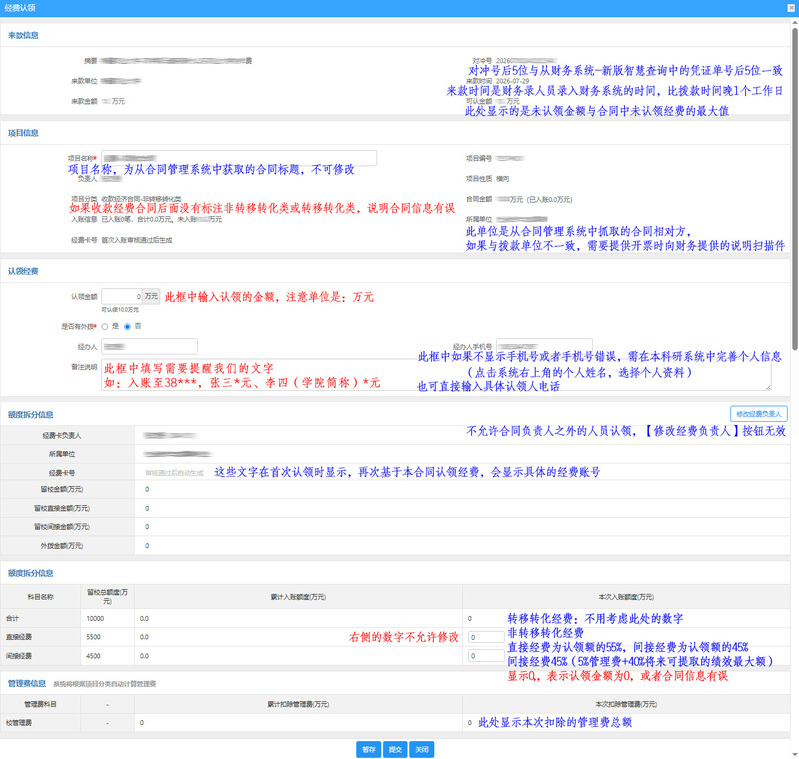Click the 项目信息 section header

pos(23,133)
